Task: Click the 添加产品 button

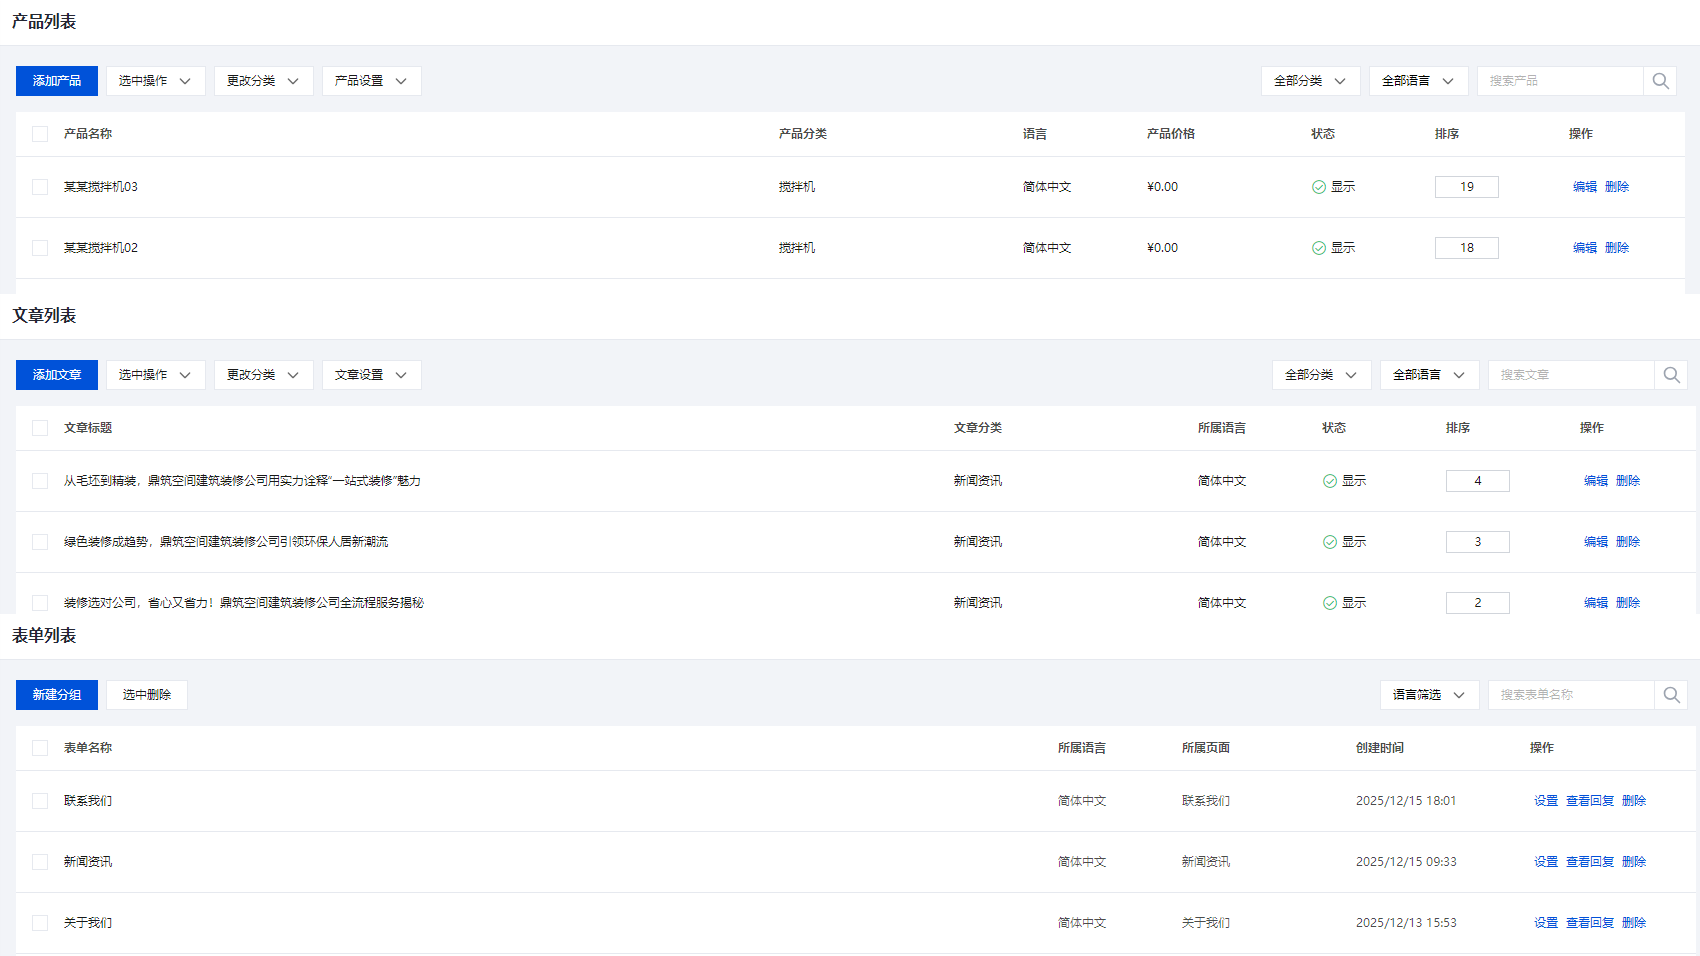Action: pos(57,81)
